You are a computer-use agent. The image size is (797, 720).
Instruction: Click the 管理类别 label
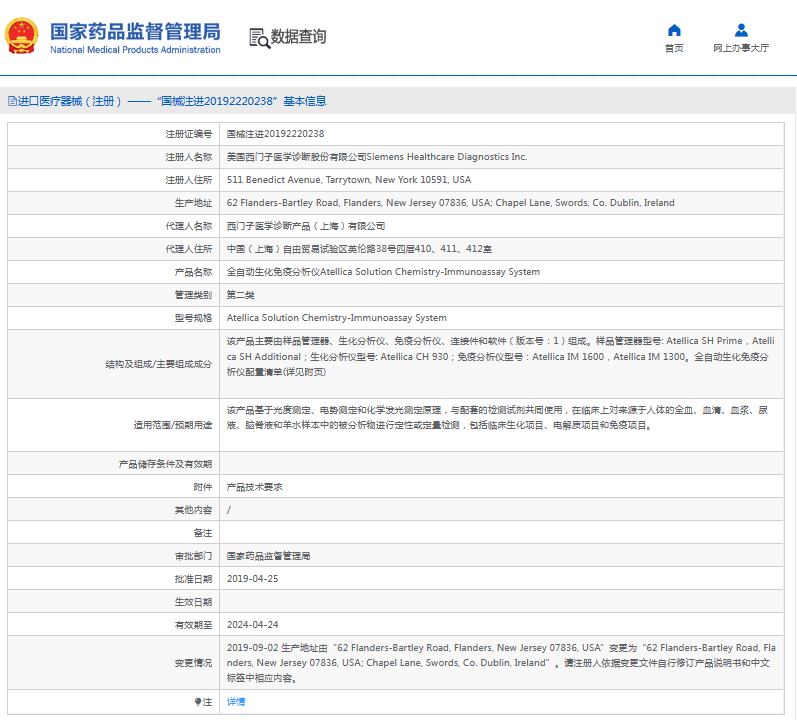pyautogui.click(x=193, y=295)
